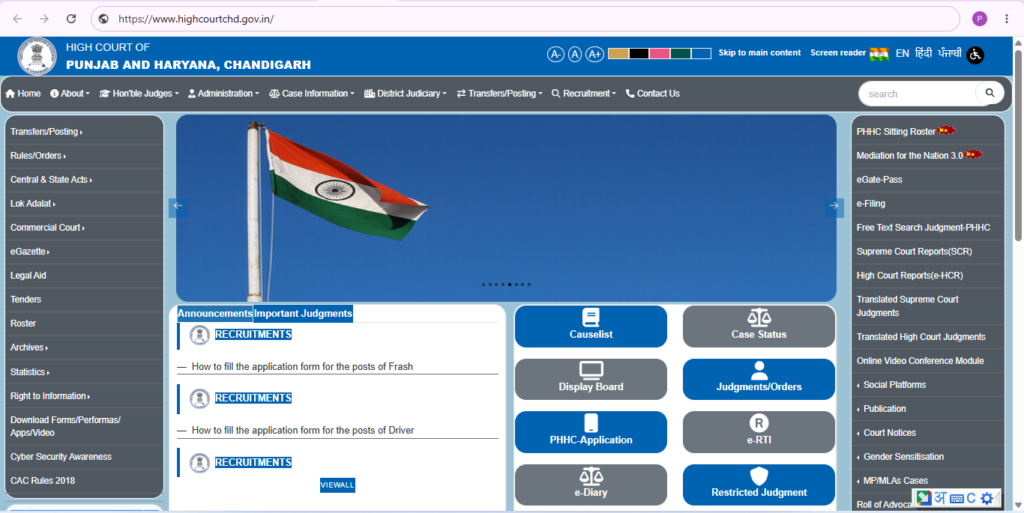This screenshot has height=513, width=1024.
Task: Click the site search input field
Action: pyautogui.click(x=918, y=94)
